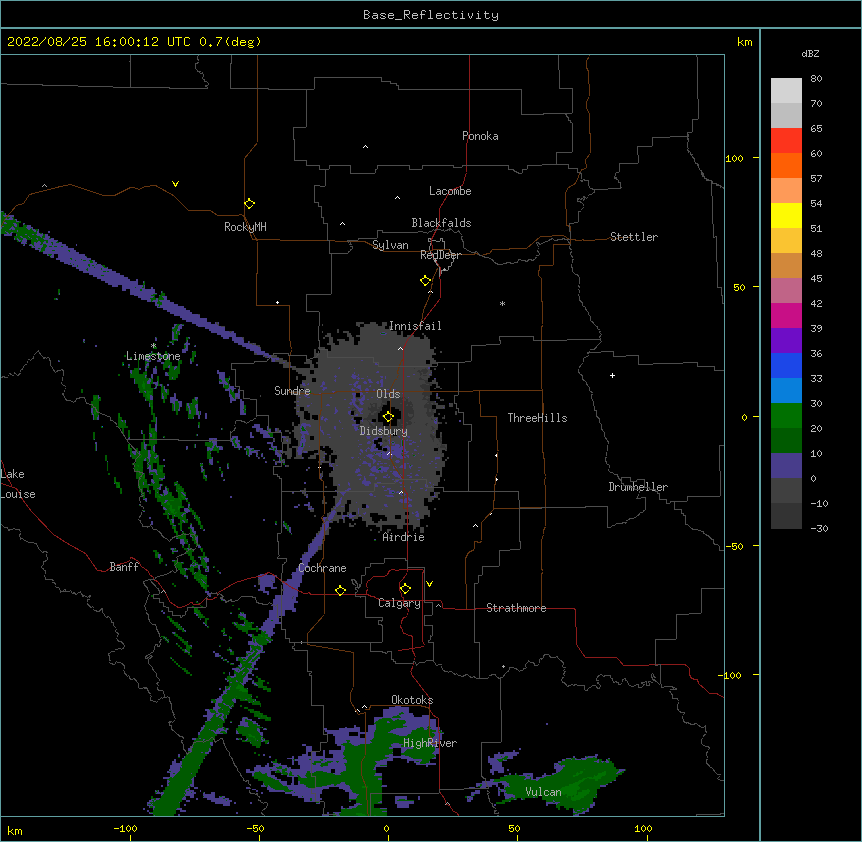Click the yellow diamond marker above Calgary label
862x842 pixels.
[x=405, y=589]
